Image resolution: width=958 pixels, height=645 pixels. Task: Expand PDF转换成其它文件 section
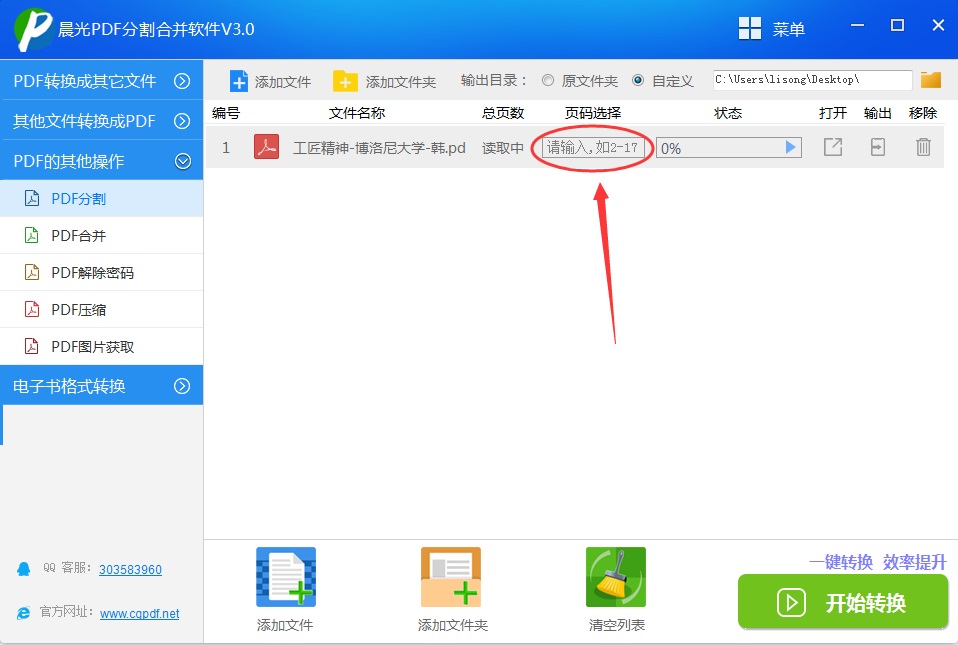(101, 81)
